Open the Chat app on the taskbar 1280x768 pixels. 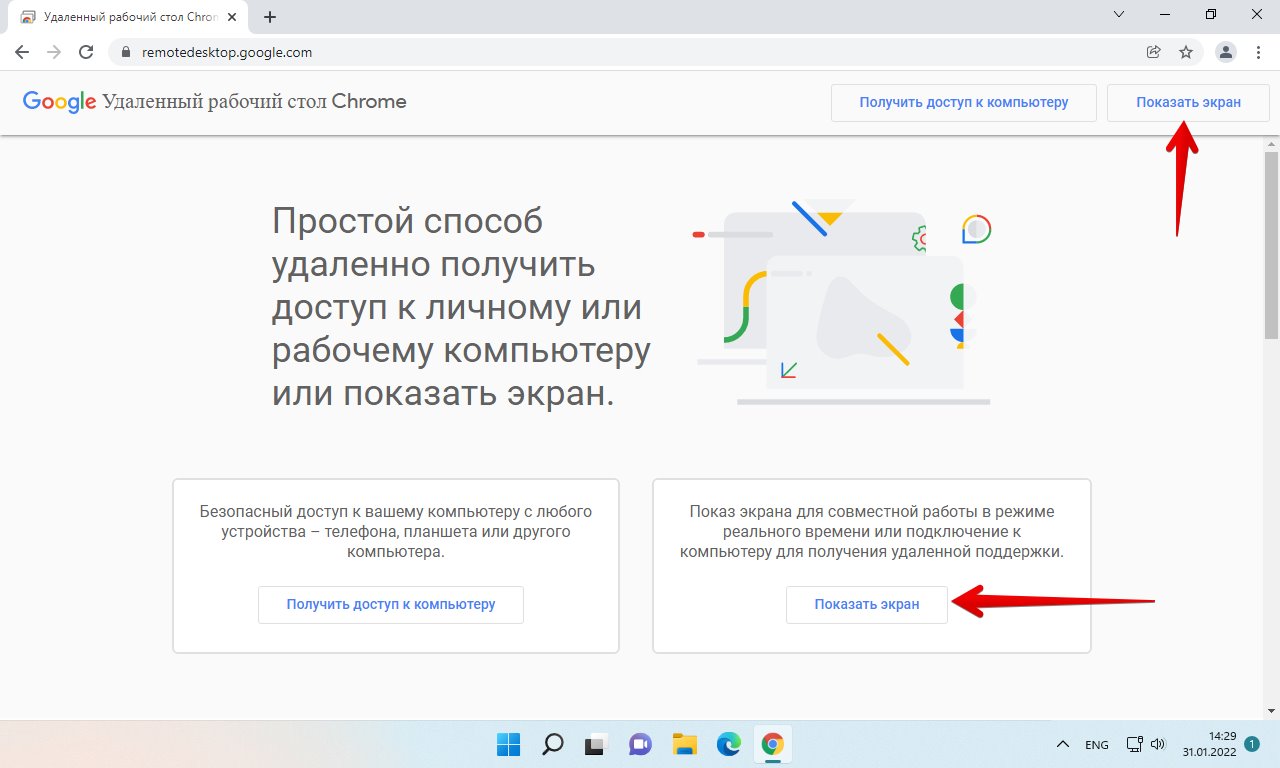tap(640, 744)
